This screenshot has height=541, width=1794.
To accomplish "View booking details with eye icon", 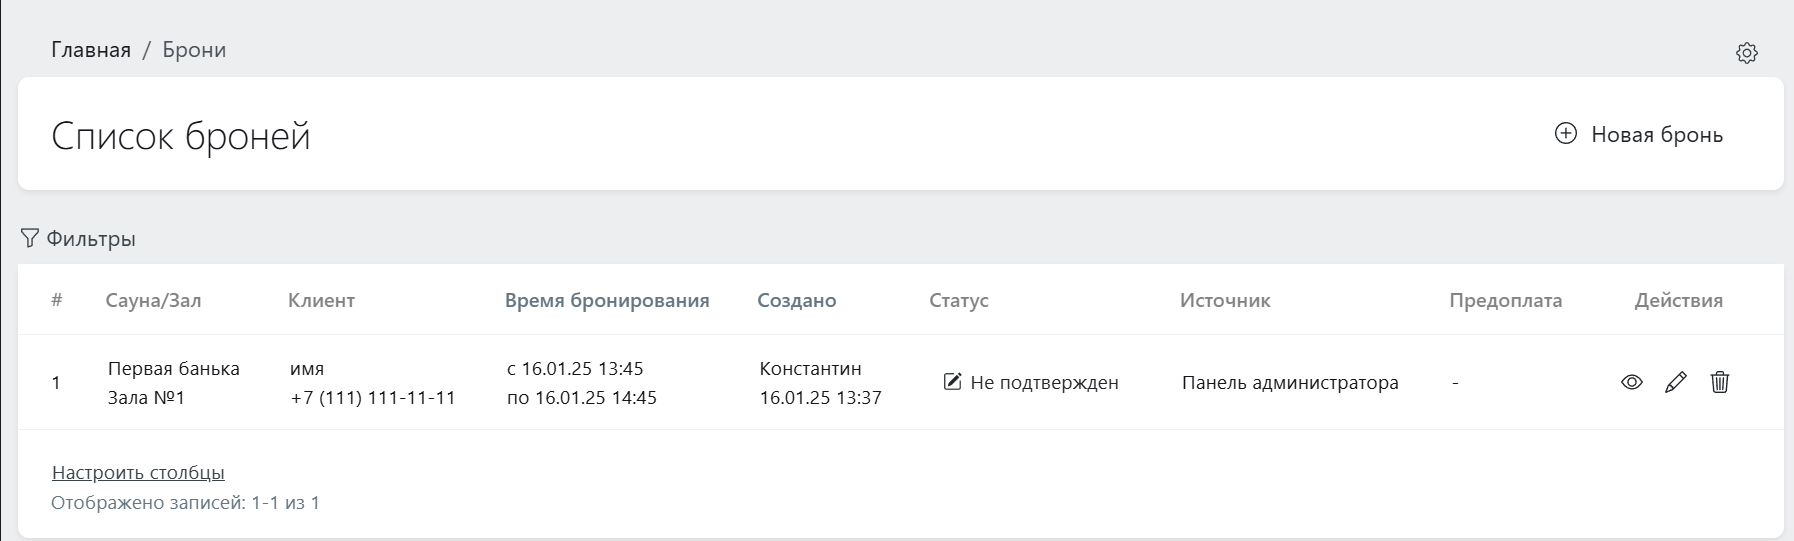I will (x=1631, y=382).
